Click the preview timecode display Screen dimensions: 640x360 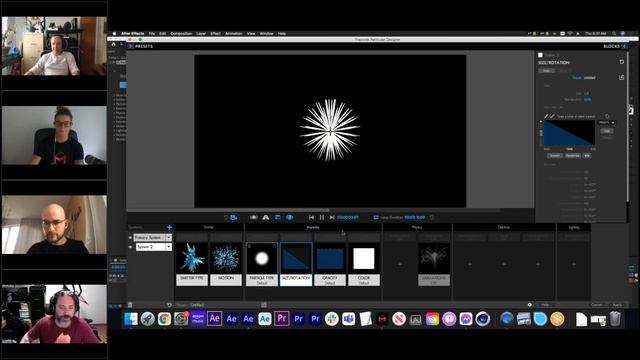(348, 218)
